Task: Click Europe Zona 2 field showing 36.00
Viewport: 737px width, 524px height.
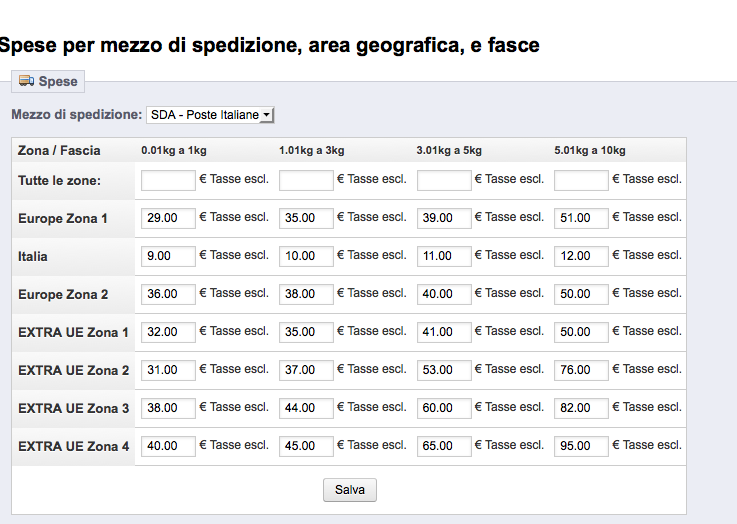Action: click(168, 294)
